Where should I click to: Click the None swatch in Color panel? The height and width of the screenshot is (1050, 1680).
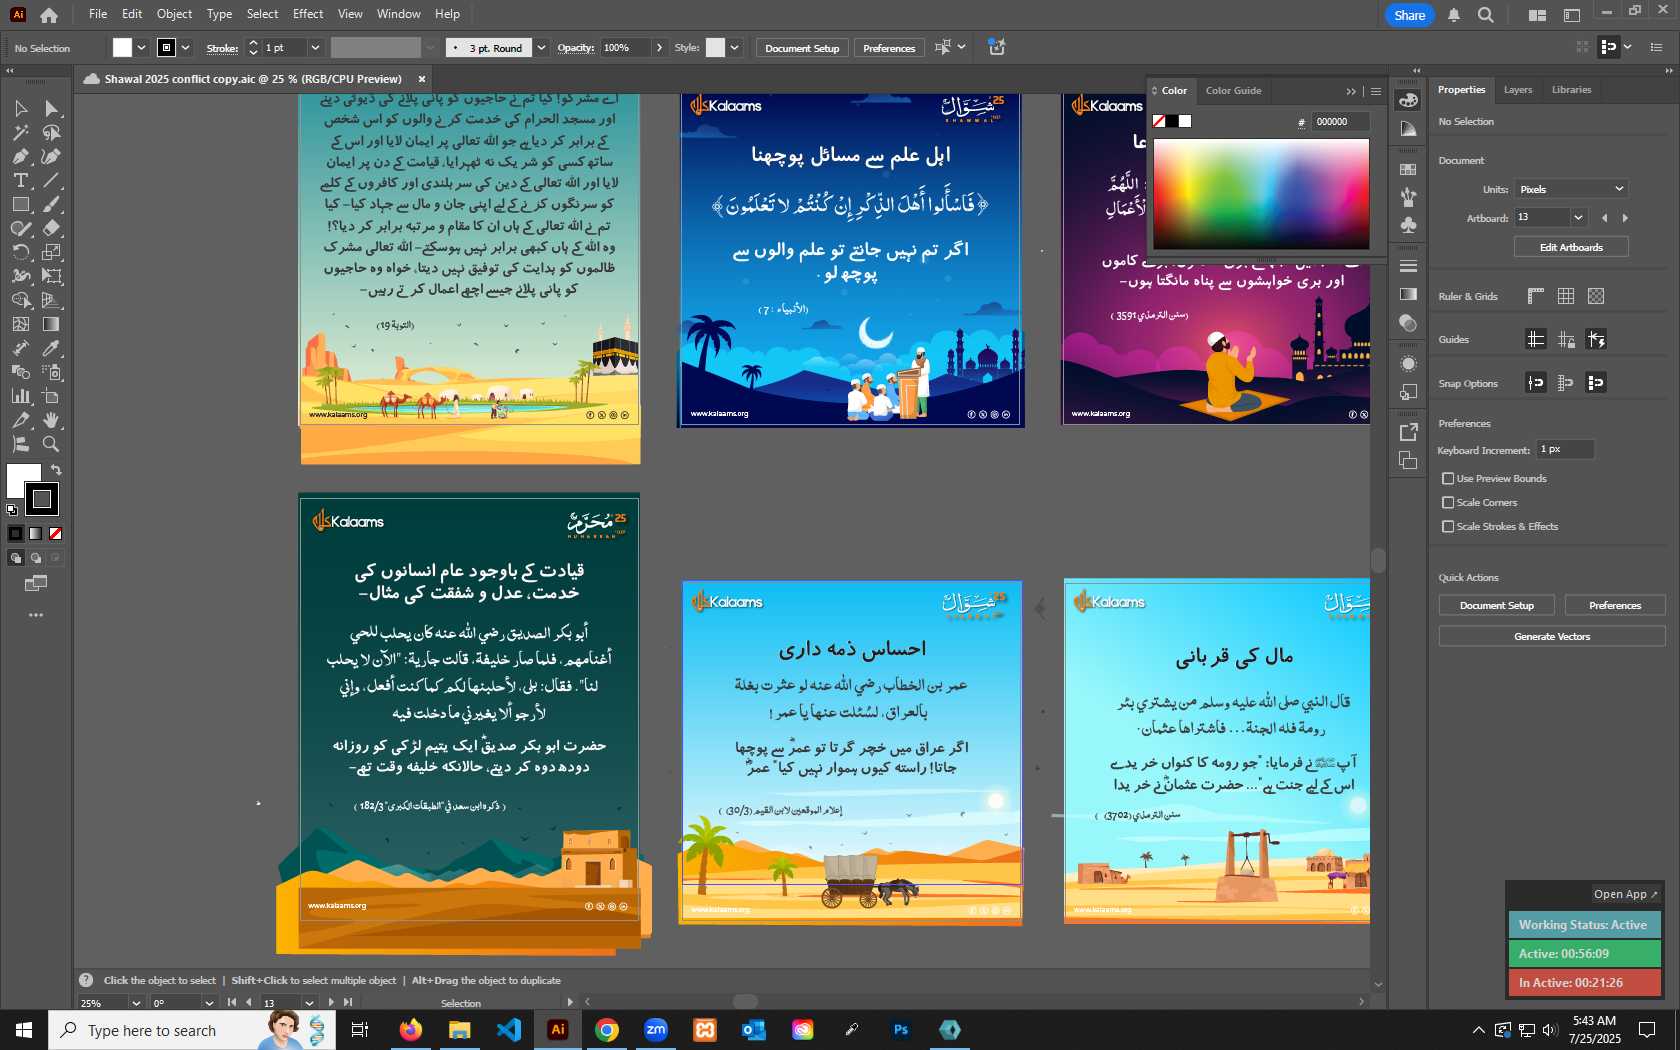(1158, 121)
